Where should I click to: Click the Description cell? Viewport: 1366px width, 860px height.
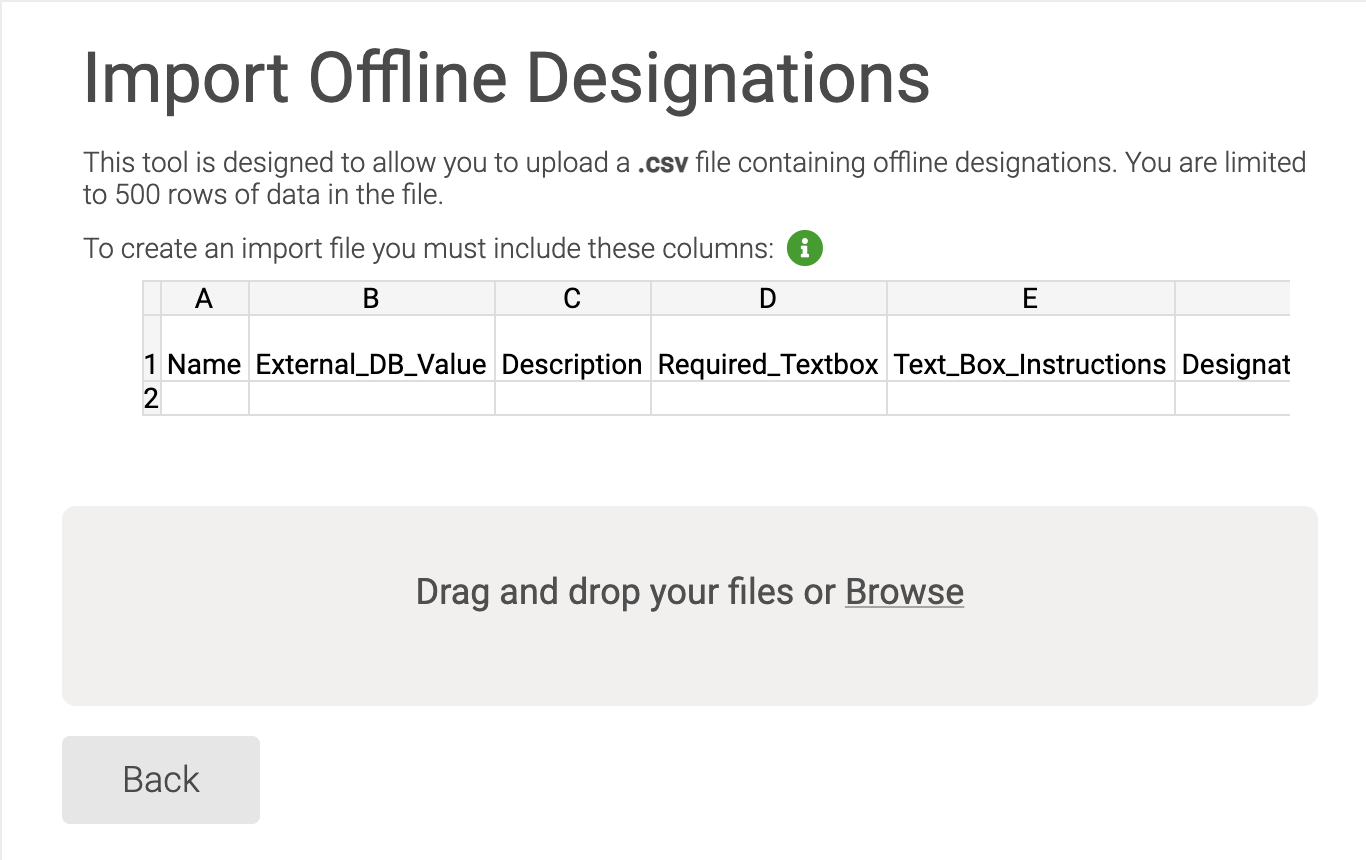coord(572,364)
